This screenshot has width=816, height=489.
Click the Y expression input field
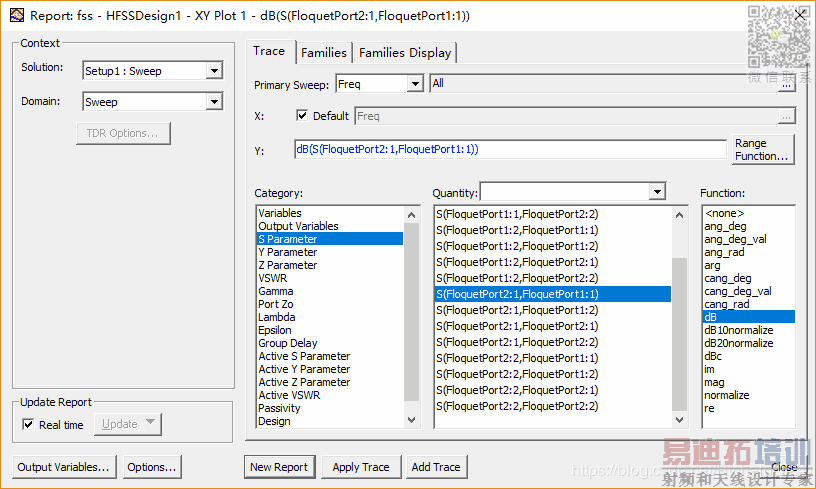[510, 149]
